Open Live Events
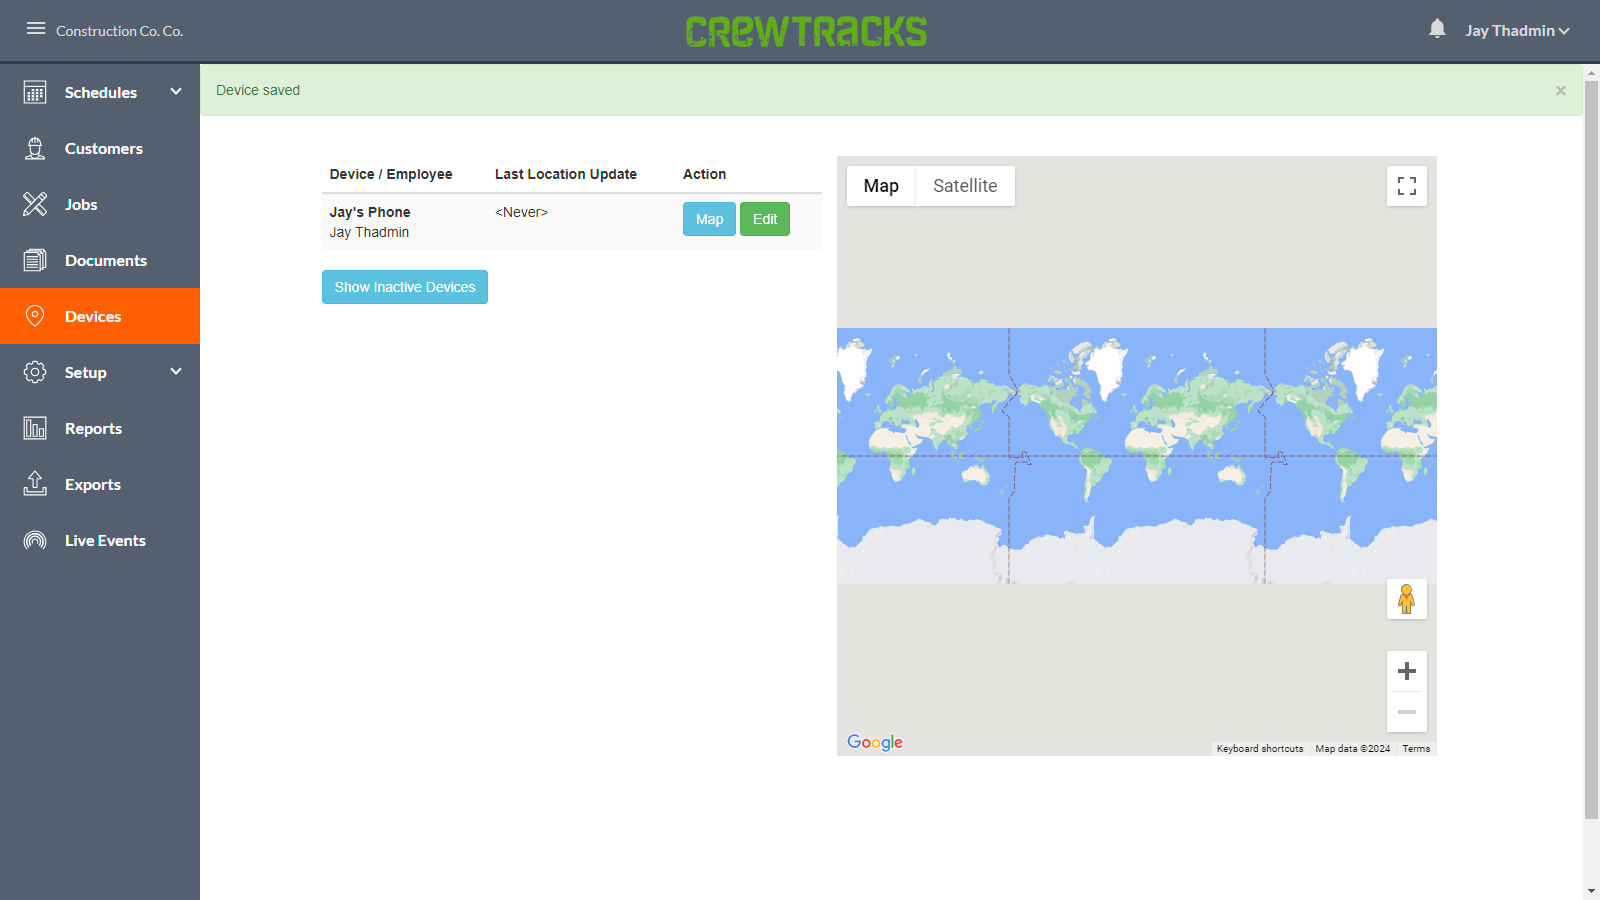Screen dimensions: 1600x900 100,540
